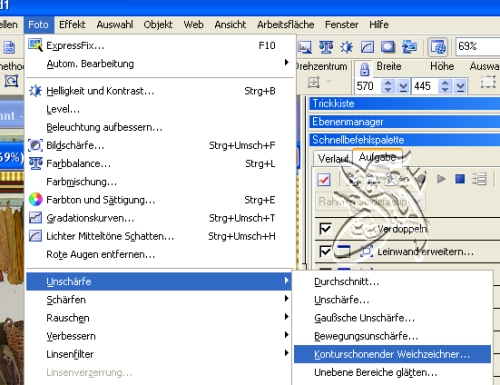
Task: Choose Helligkeit und Kontrast menu entry
Action: [x=160, y=91]
